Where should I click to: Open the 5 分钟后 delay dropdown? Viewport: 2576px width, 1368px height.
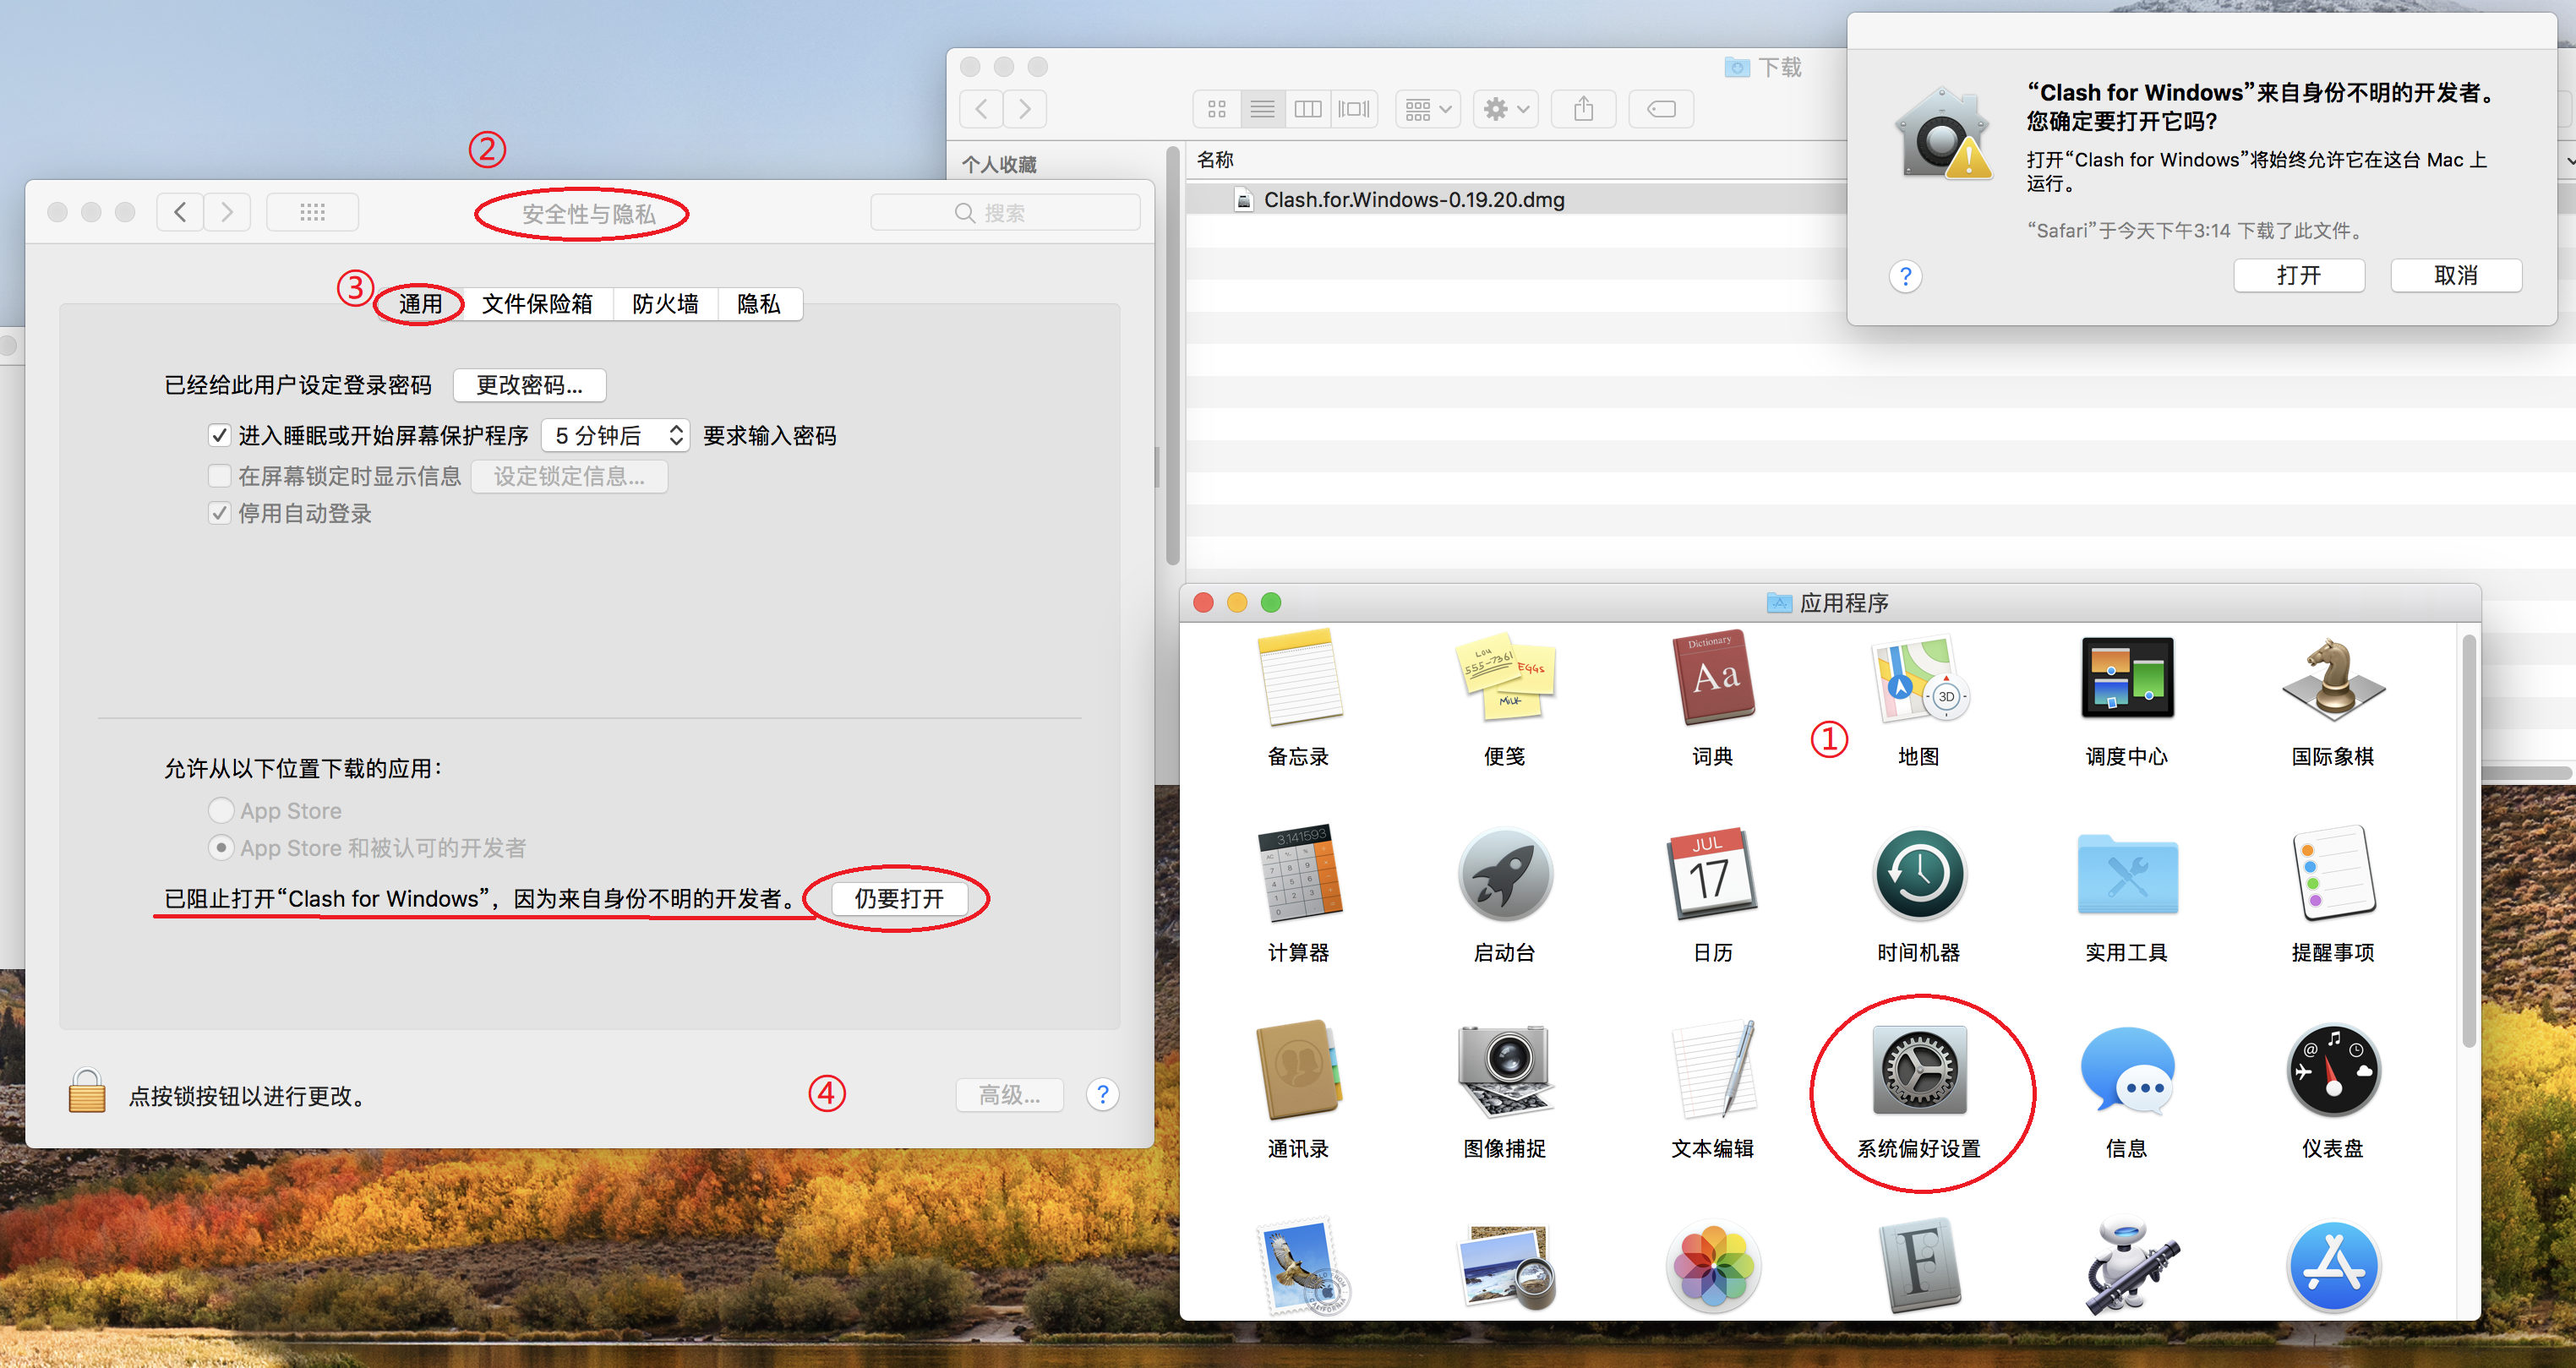tap(616, 435)
